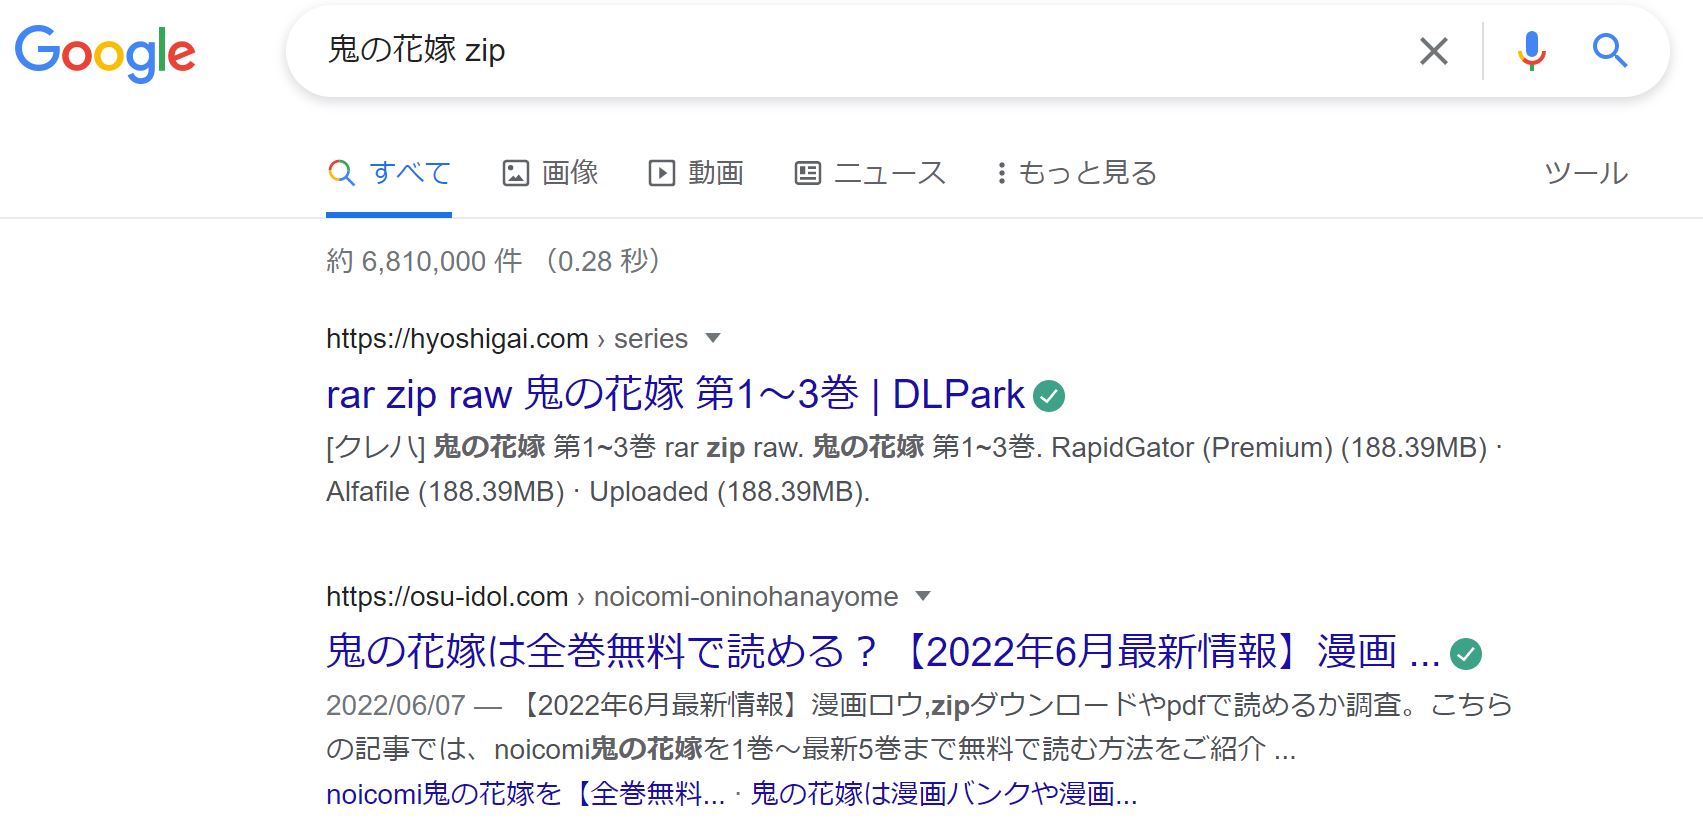The image size is (1703, 825).
Task: Open the もっと見る menu
Action: (x=1077, y=173)
